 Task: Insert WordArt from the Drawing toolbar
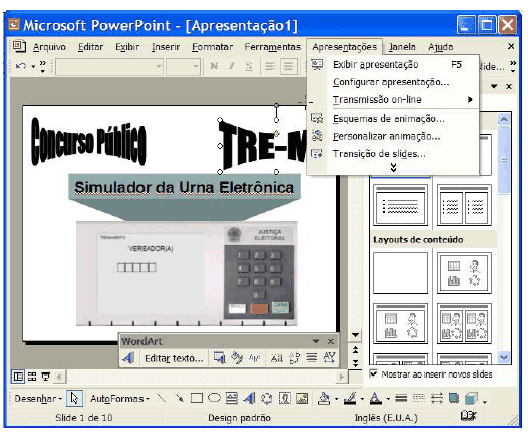coord(249,399)
